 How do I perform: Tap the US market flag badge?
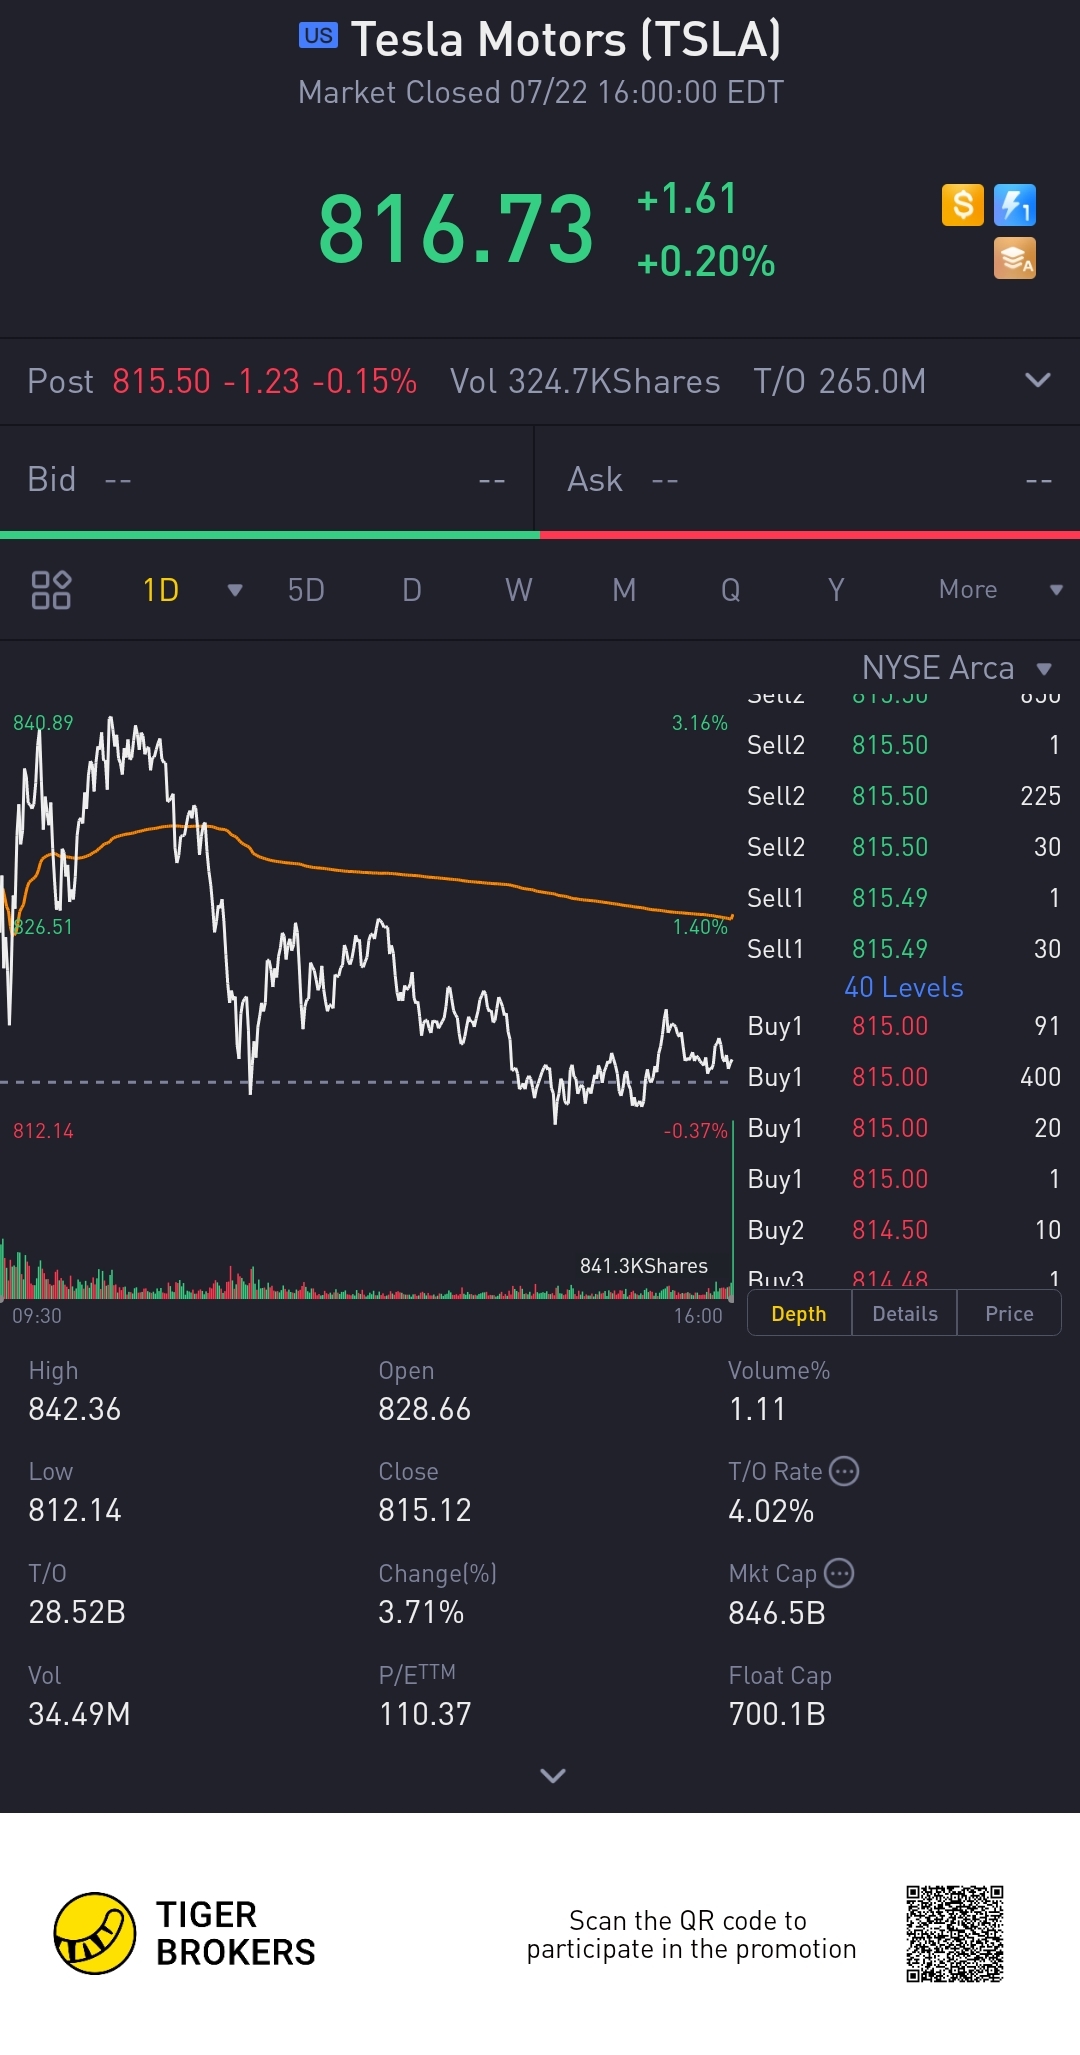pos(318,36)
